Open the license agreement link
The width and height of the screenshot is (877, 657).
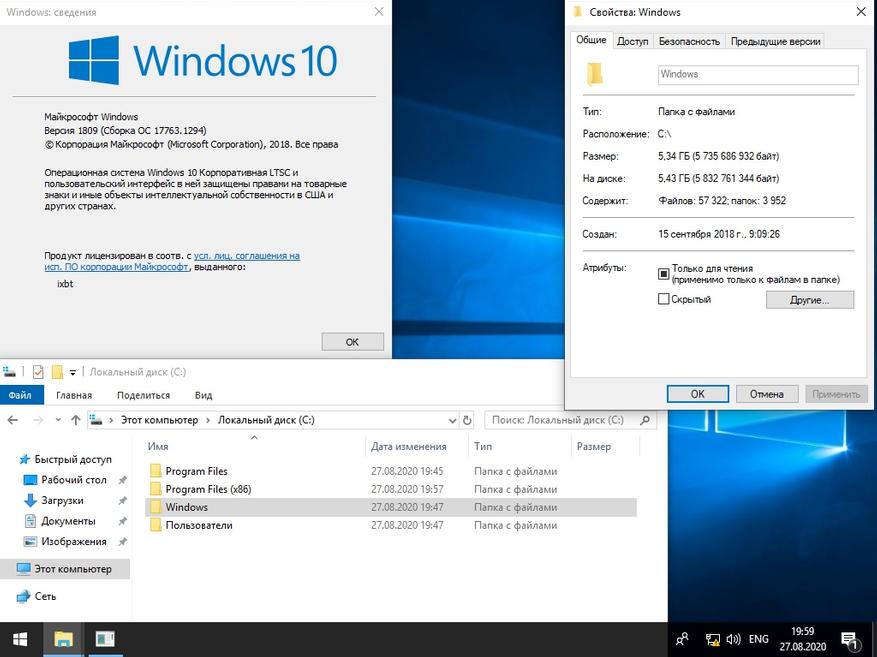point(172,262)
